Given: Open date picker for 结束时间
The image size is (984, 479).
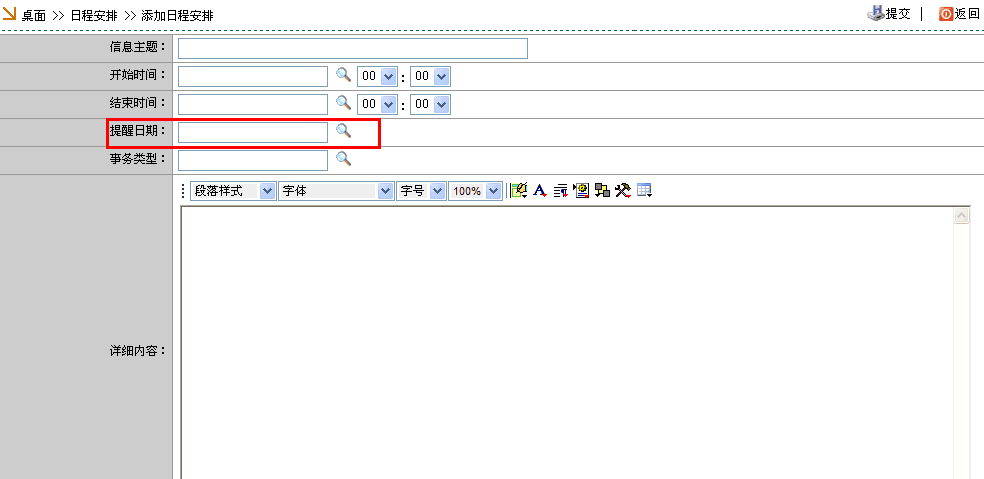Looking at the screenshot, I should click(x=343, y=103).
